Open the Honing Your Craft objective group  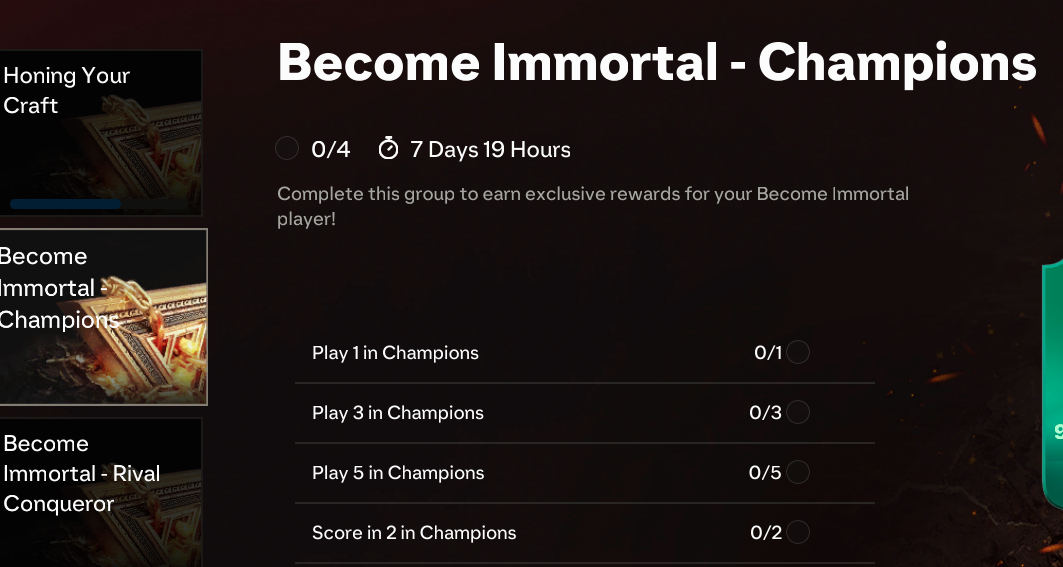pos(100,132)
